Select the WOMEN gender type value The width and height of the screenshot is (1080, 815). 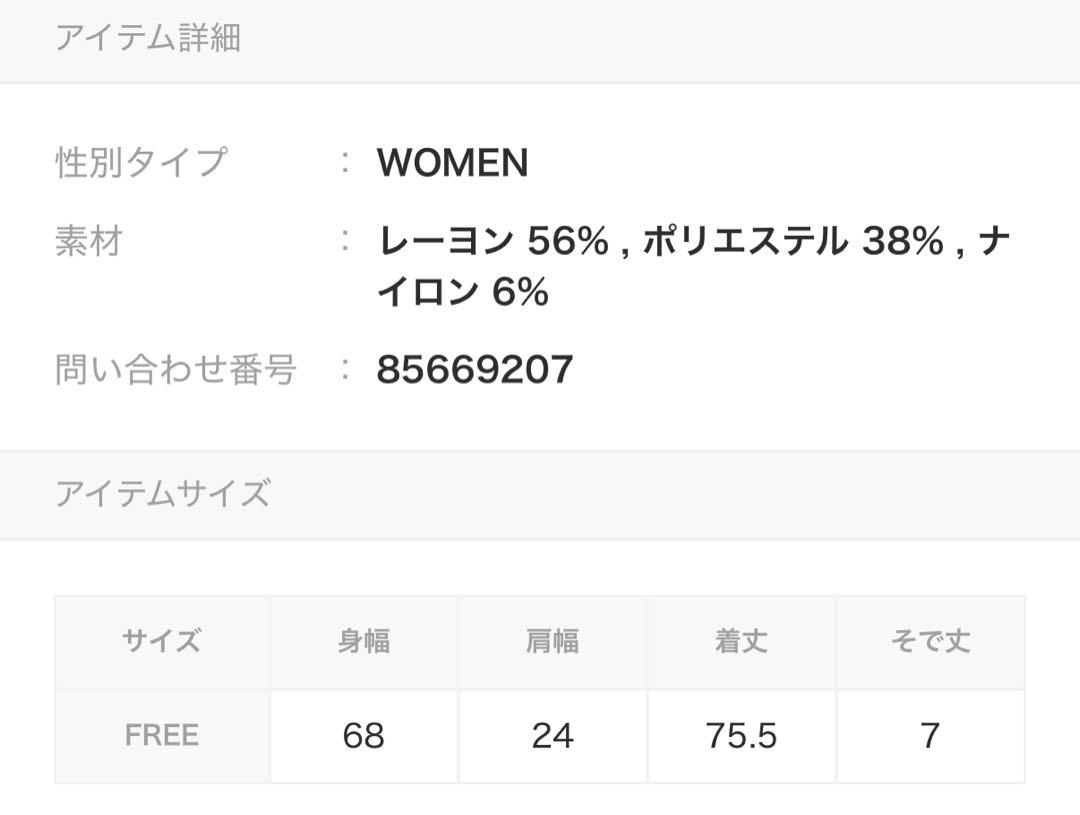[x=453, y=163]
